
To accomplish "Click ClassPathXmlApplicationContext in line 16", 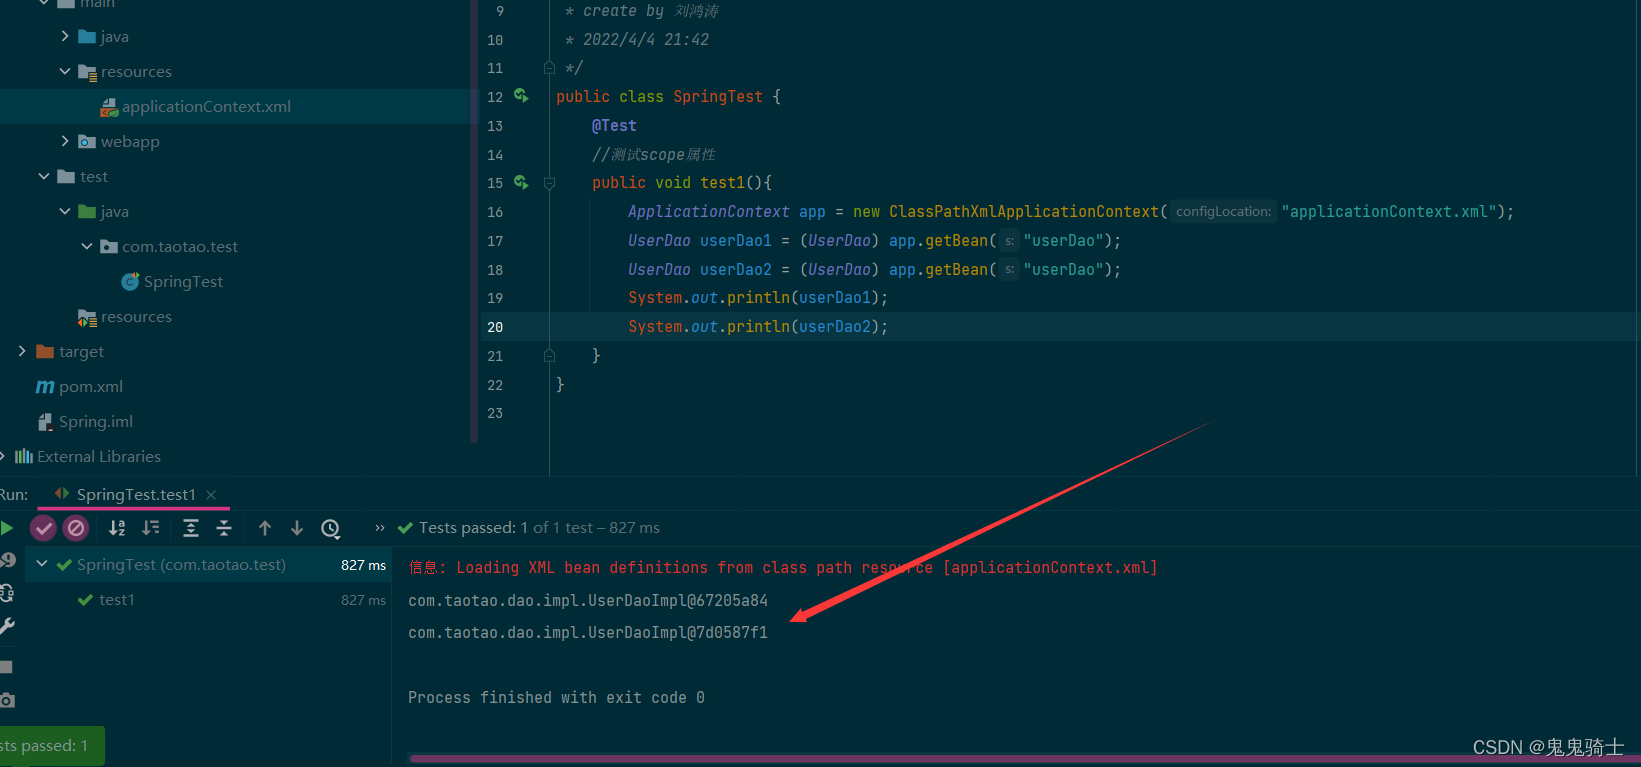I will pyautogui.click(x=1024, y=212).
